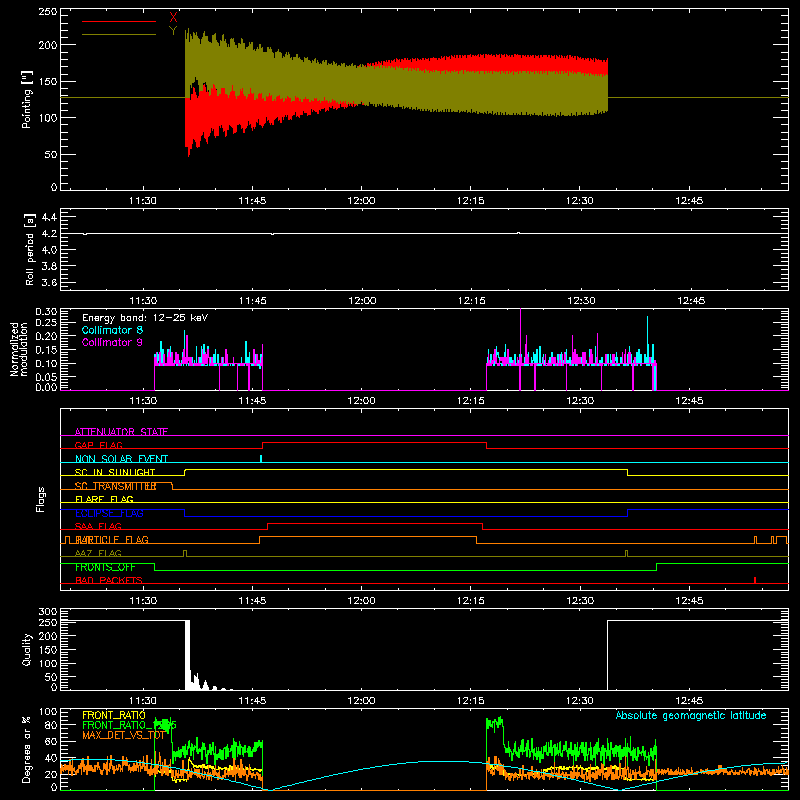800x800 pixels.
Task: Click the 3.6 tick on Roll period axis
Action: [49, 282]
